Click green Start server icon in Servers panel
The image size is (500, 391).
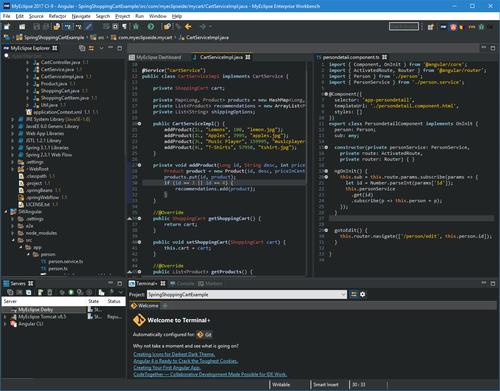[71, 292]
